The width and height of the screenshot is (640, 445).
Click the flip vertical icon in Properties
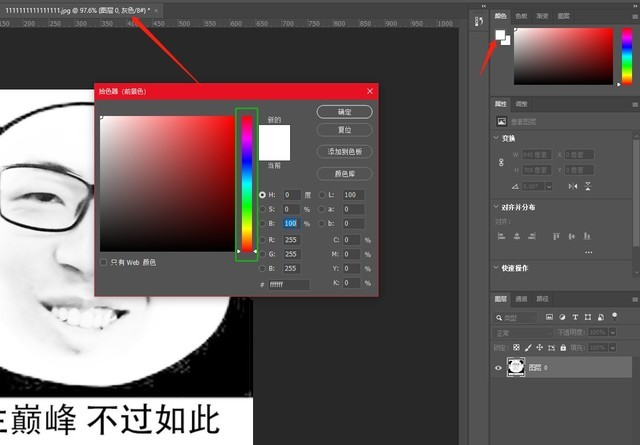(x=588, y=186)
